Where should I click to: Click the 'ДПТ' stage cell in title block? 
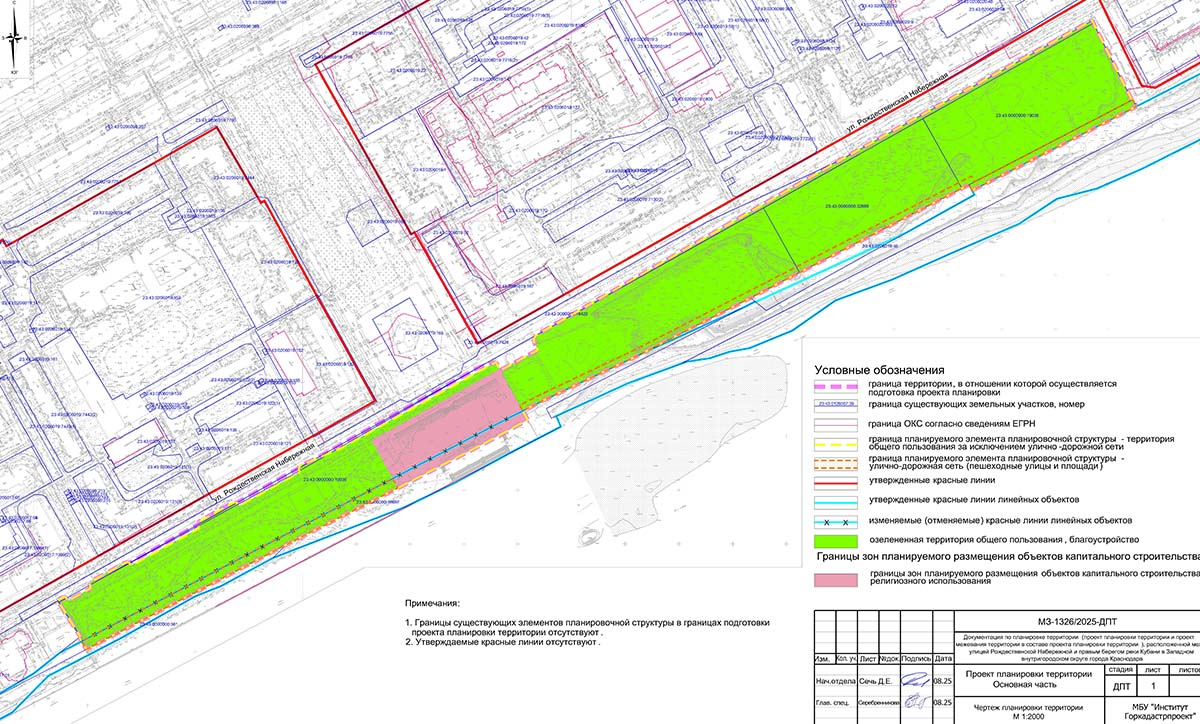[1123, 688]
